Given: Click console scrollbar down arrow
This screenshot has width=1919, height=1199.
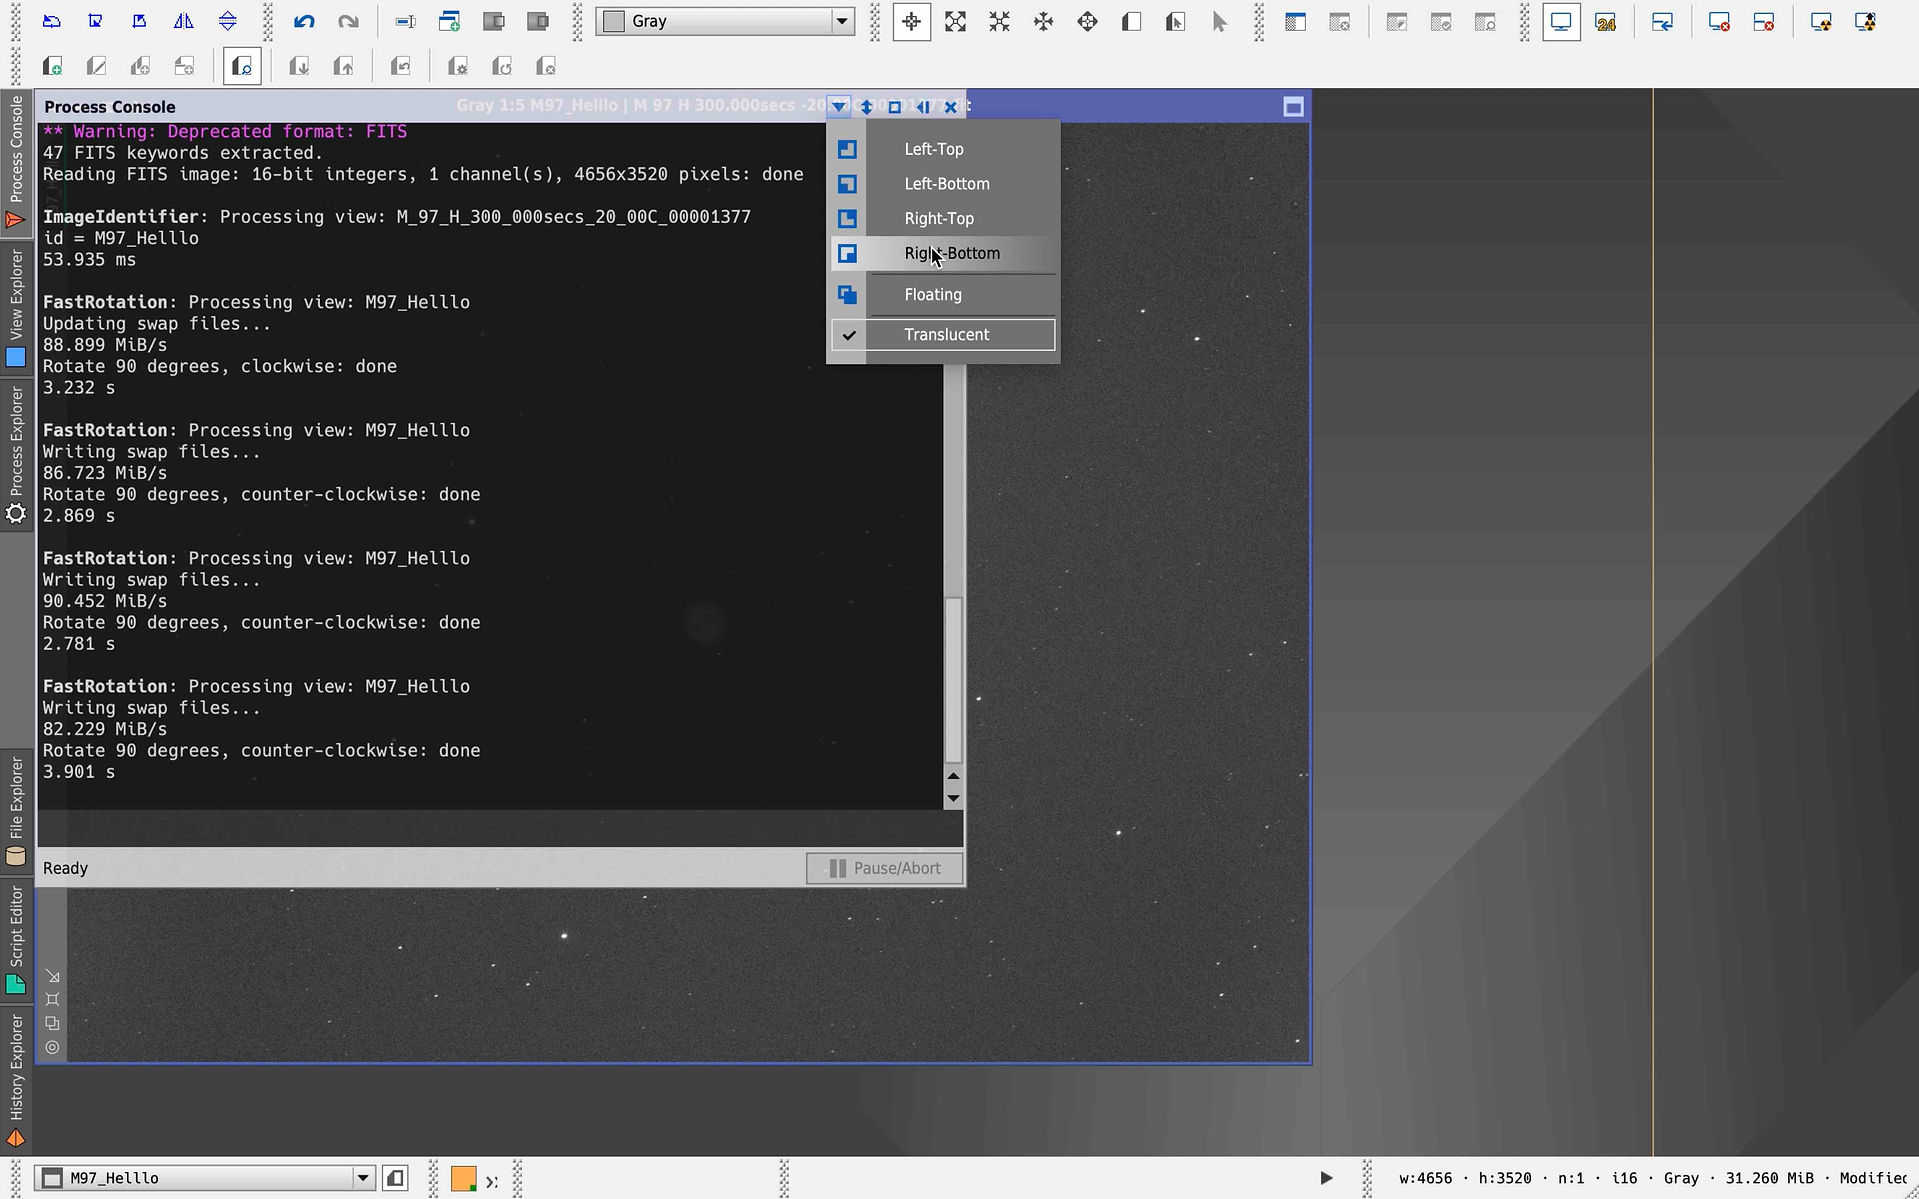Looking at the screenshot, I should tap(953, 798).
